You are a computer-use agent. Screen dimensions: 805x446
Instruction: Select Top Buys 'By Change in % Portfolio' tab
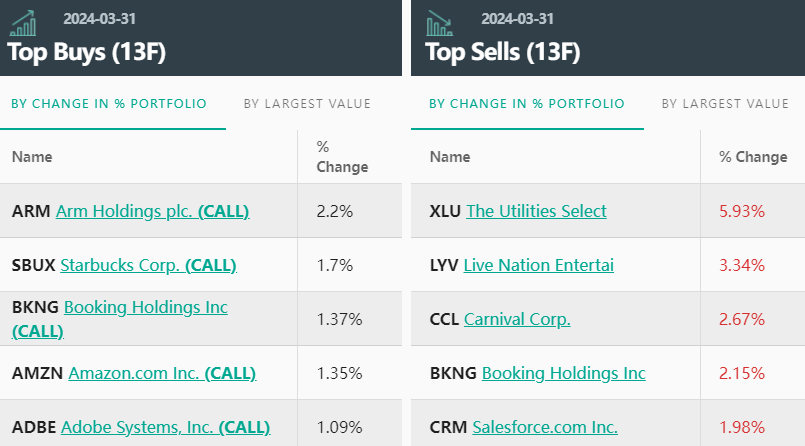109,103
